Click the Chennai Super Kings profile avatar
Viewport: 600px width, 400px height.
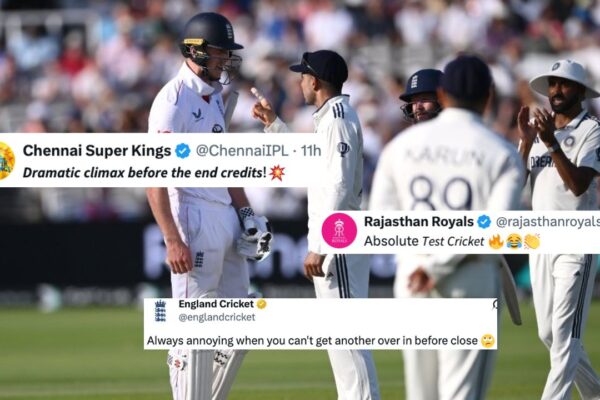pos(7,161)
